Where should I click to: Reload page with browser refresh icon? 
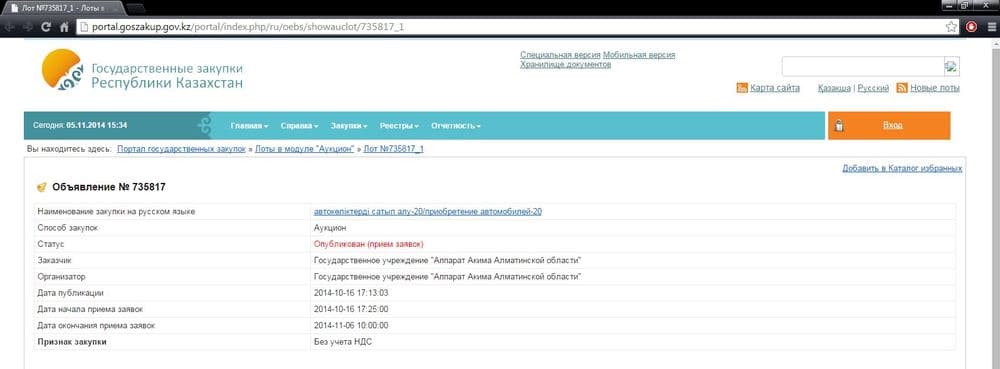coord(46,27)
